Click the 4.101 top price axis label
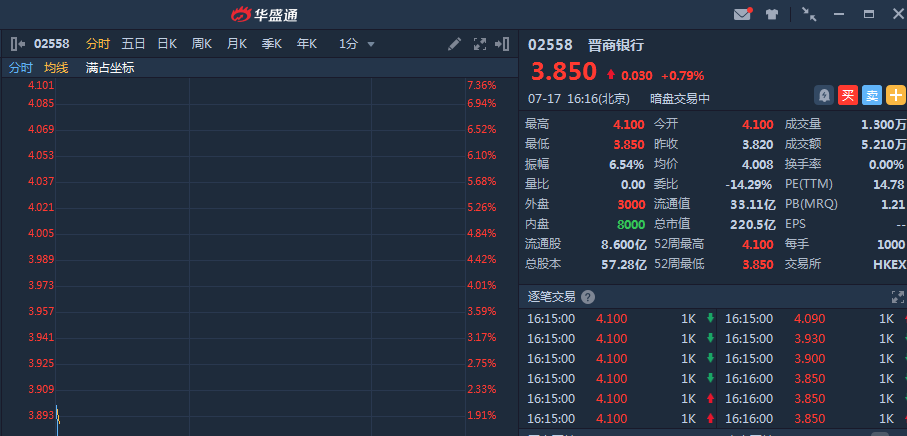 pos(41,86)
